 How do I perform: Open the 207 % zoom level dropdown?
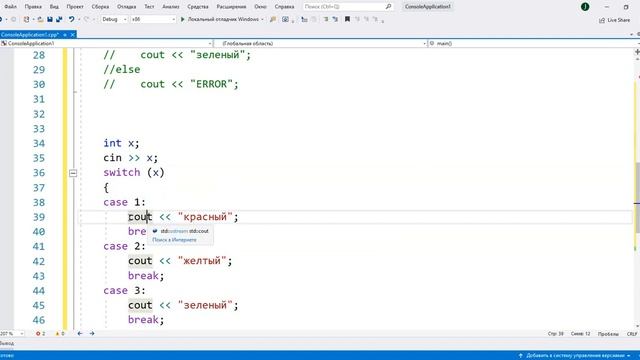(x=11, y=333)
